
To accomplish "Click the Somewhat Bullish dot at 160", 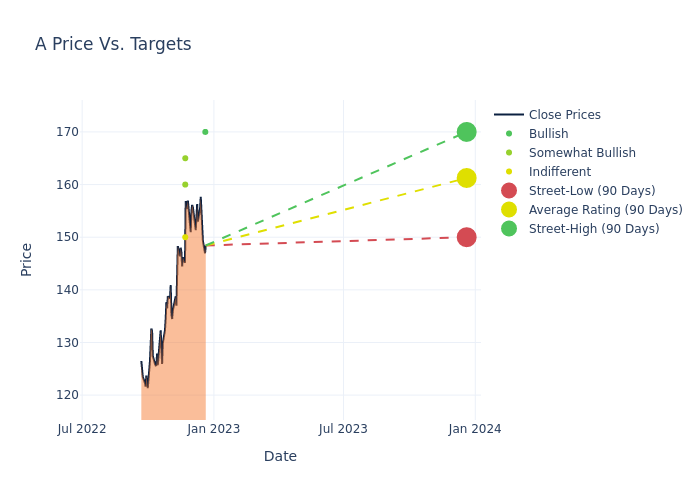I will (185, 185).
